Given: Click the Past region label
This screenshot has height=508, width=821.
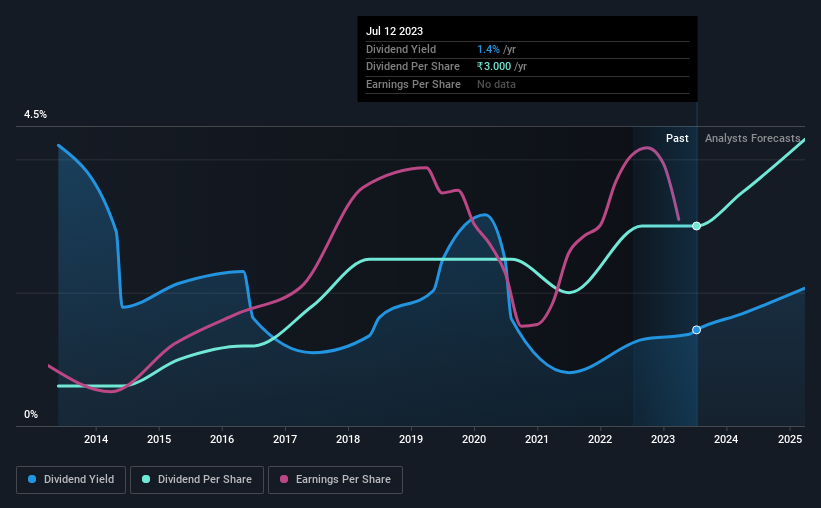Looking at the screenshot, I should tap(677, 138).
